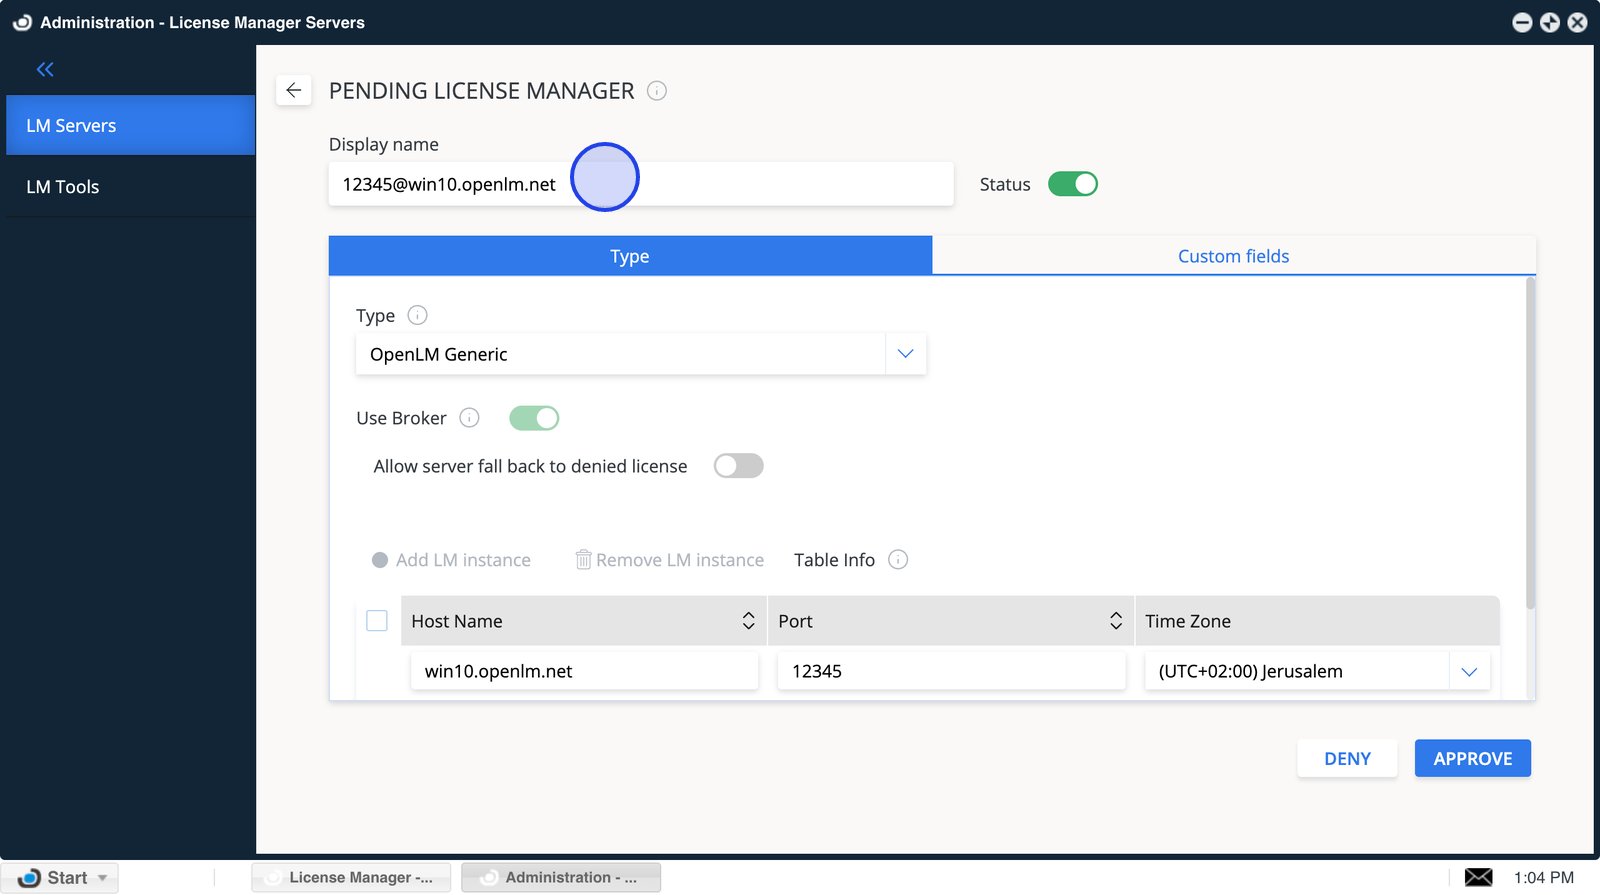This screenshot has height=895, width=1600.
Task: Collapse sidebar with double chevron icon
Action: tap(45, 69)
